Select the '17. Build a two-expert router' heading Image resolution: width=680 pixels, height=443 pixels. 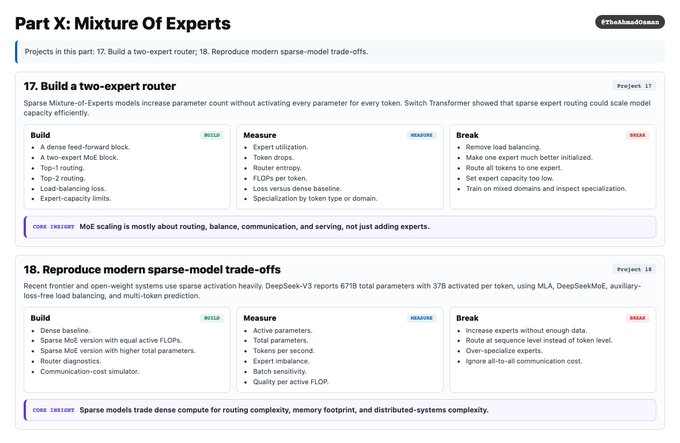[100, 86]
